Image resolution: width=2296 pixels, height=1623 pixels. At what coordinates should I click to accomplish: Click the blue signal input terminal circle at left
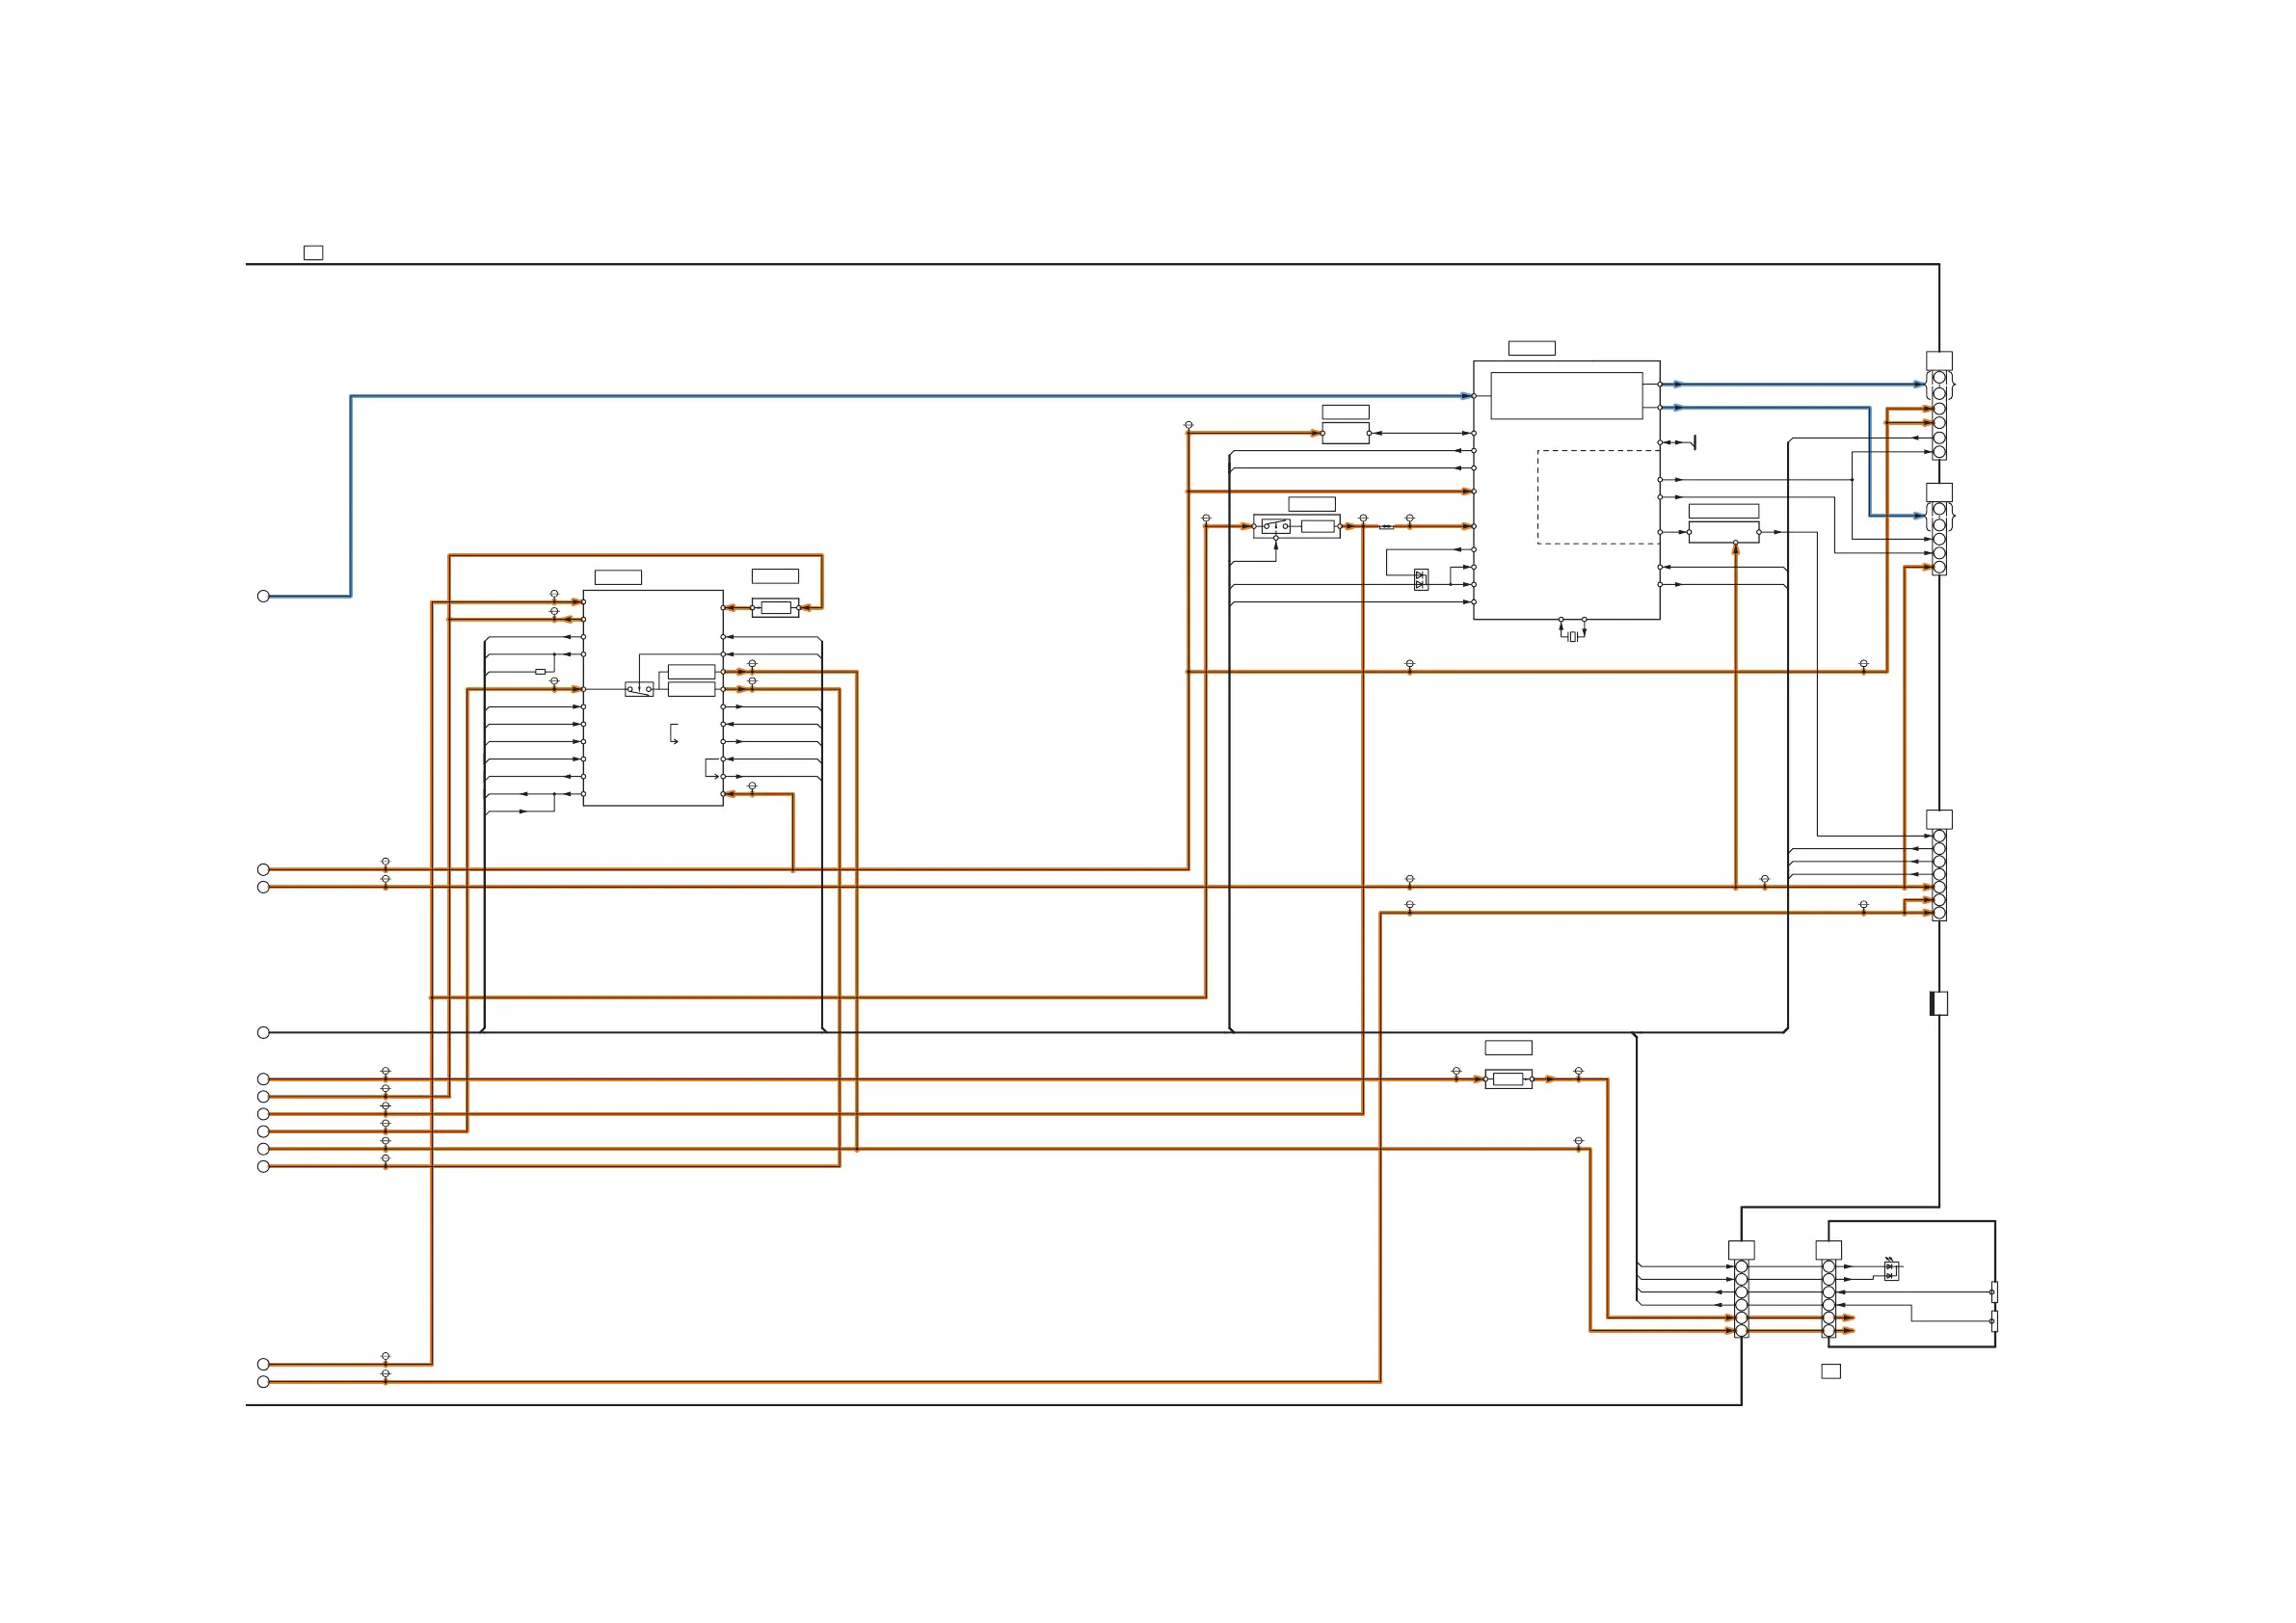263,596
